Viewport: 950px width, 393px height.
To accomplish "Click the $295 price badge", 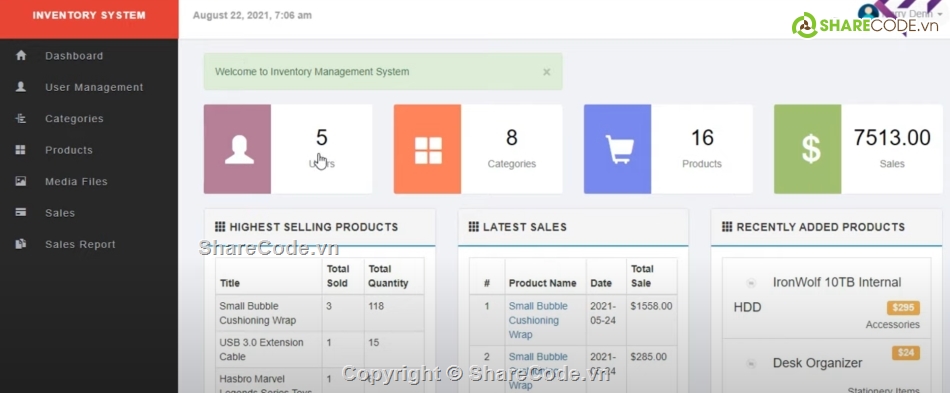I will click(903, 308).
